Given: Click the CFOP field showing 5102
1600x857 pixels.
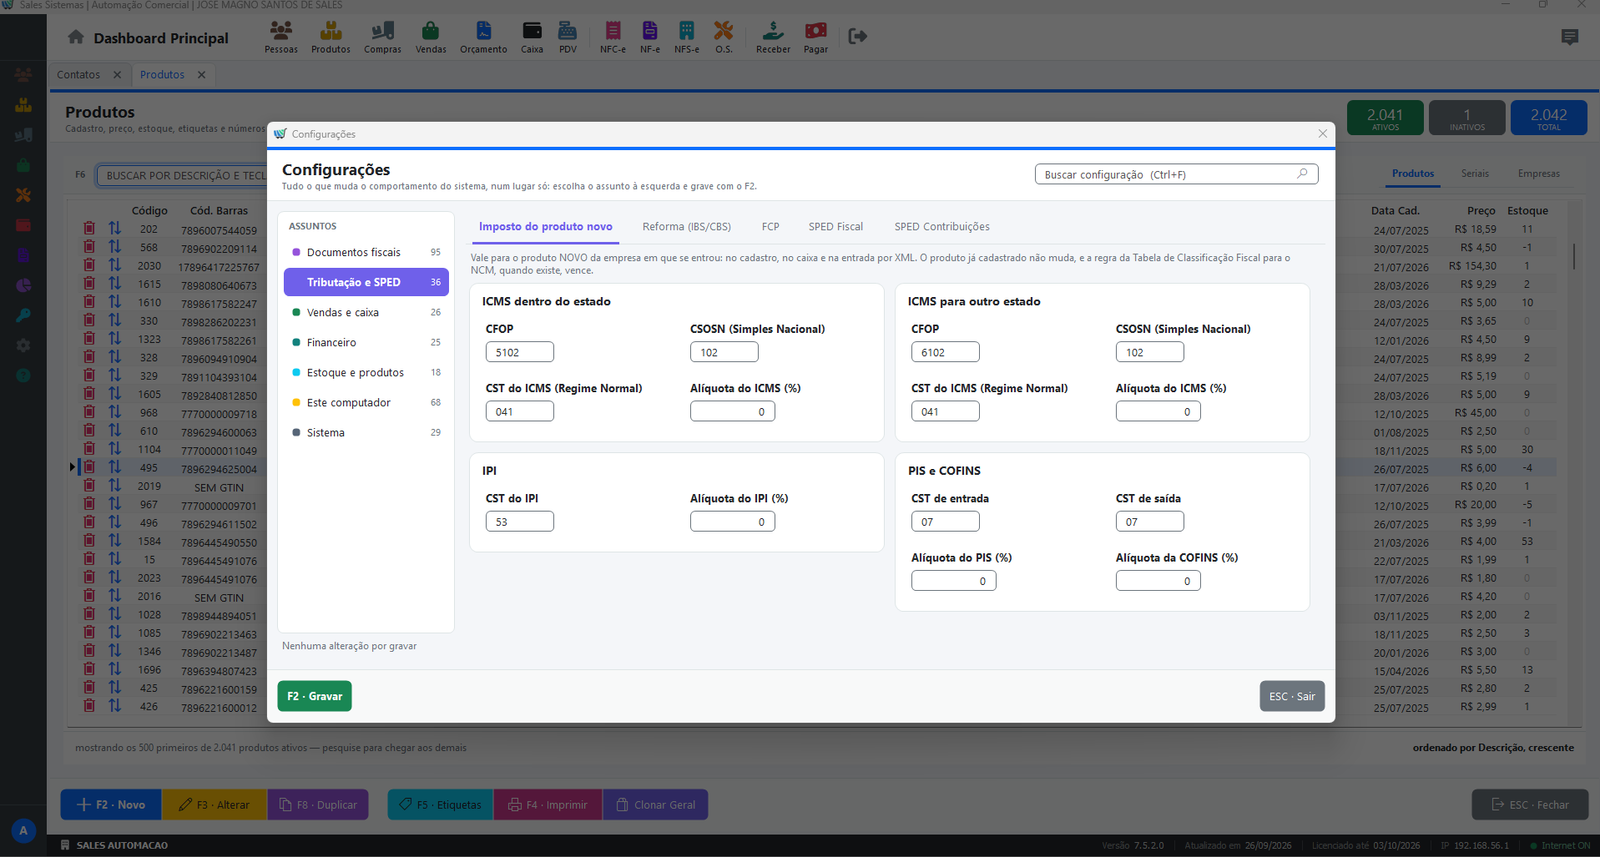Looking at the screenshot, I should point(520,352).
